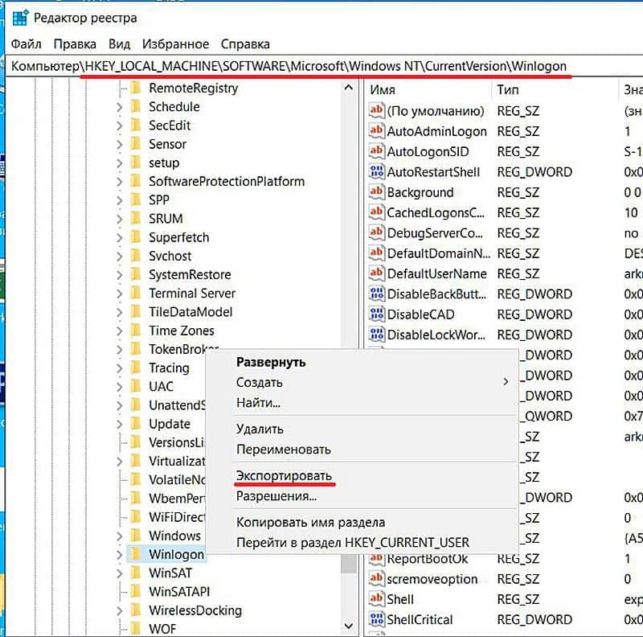The image size is (643, 637).
Task: Select the WOF folder icon
Action: tap(135, 628)
